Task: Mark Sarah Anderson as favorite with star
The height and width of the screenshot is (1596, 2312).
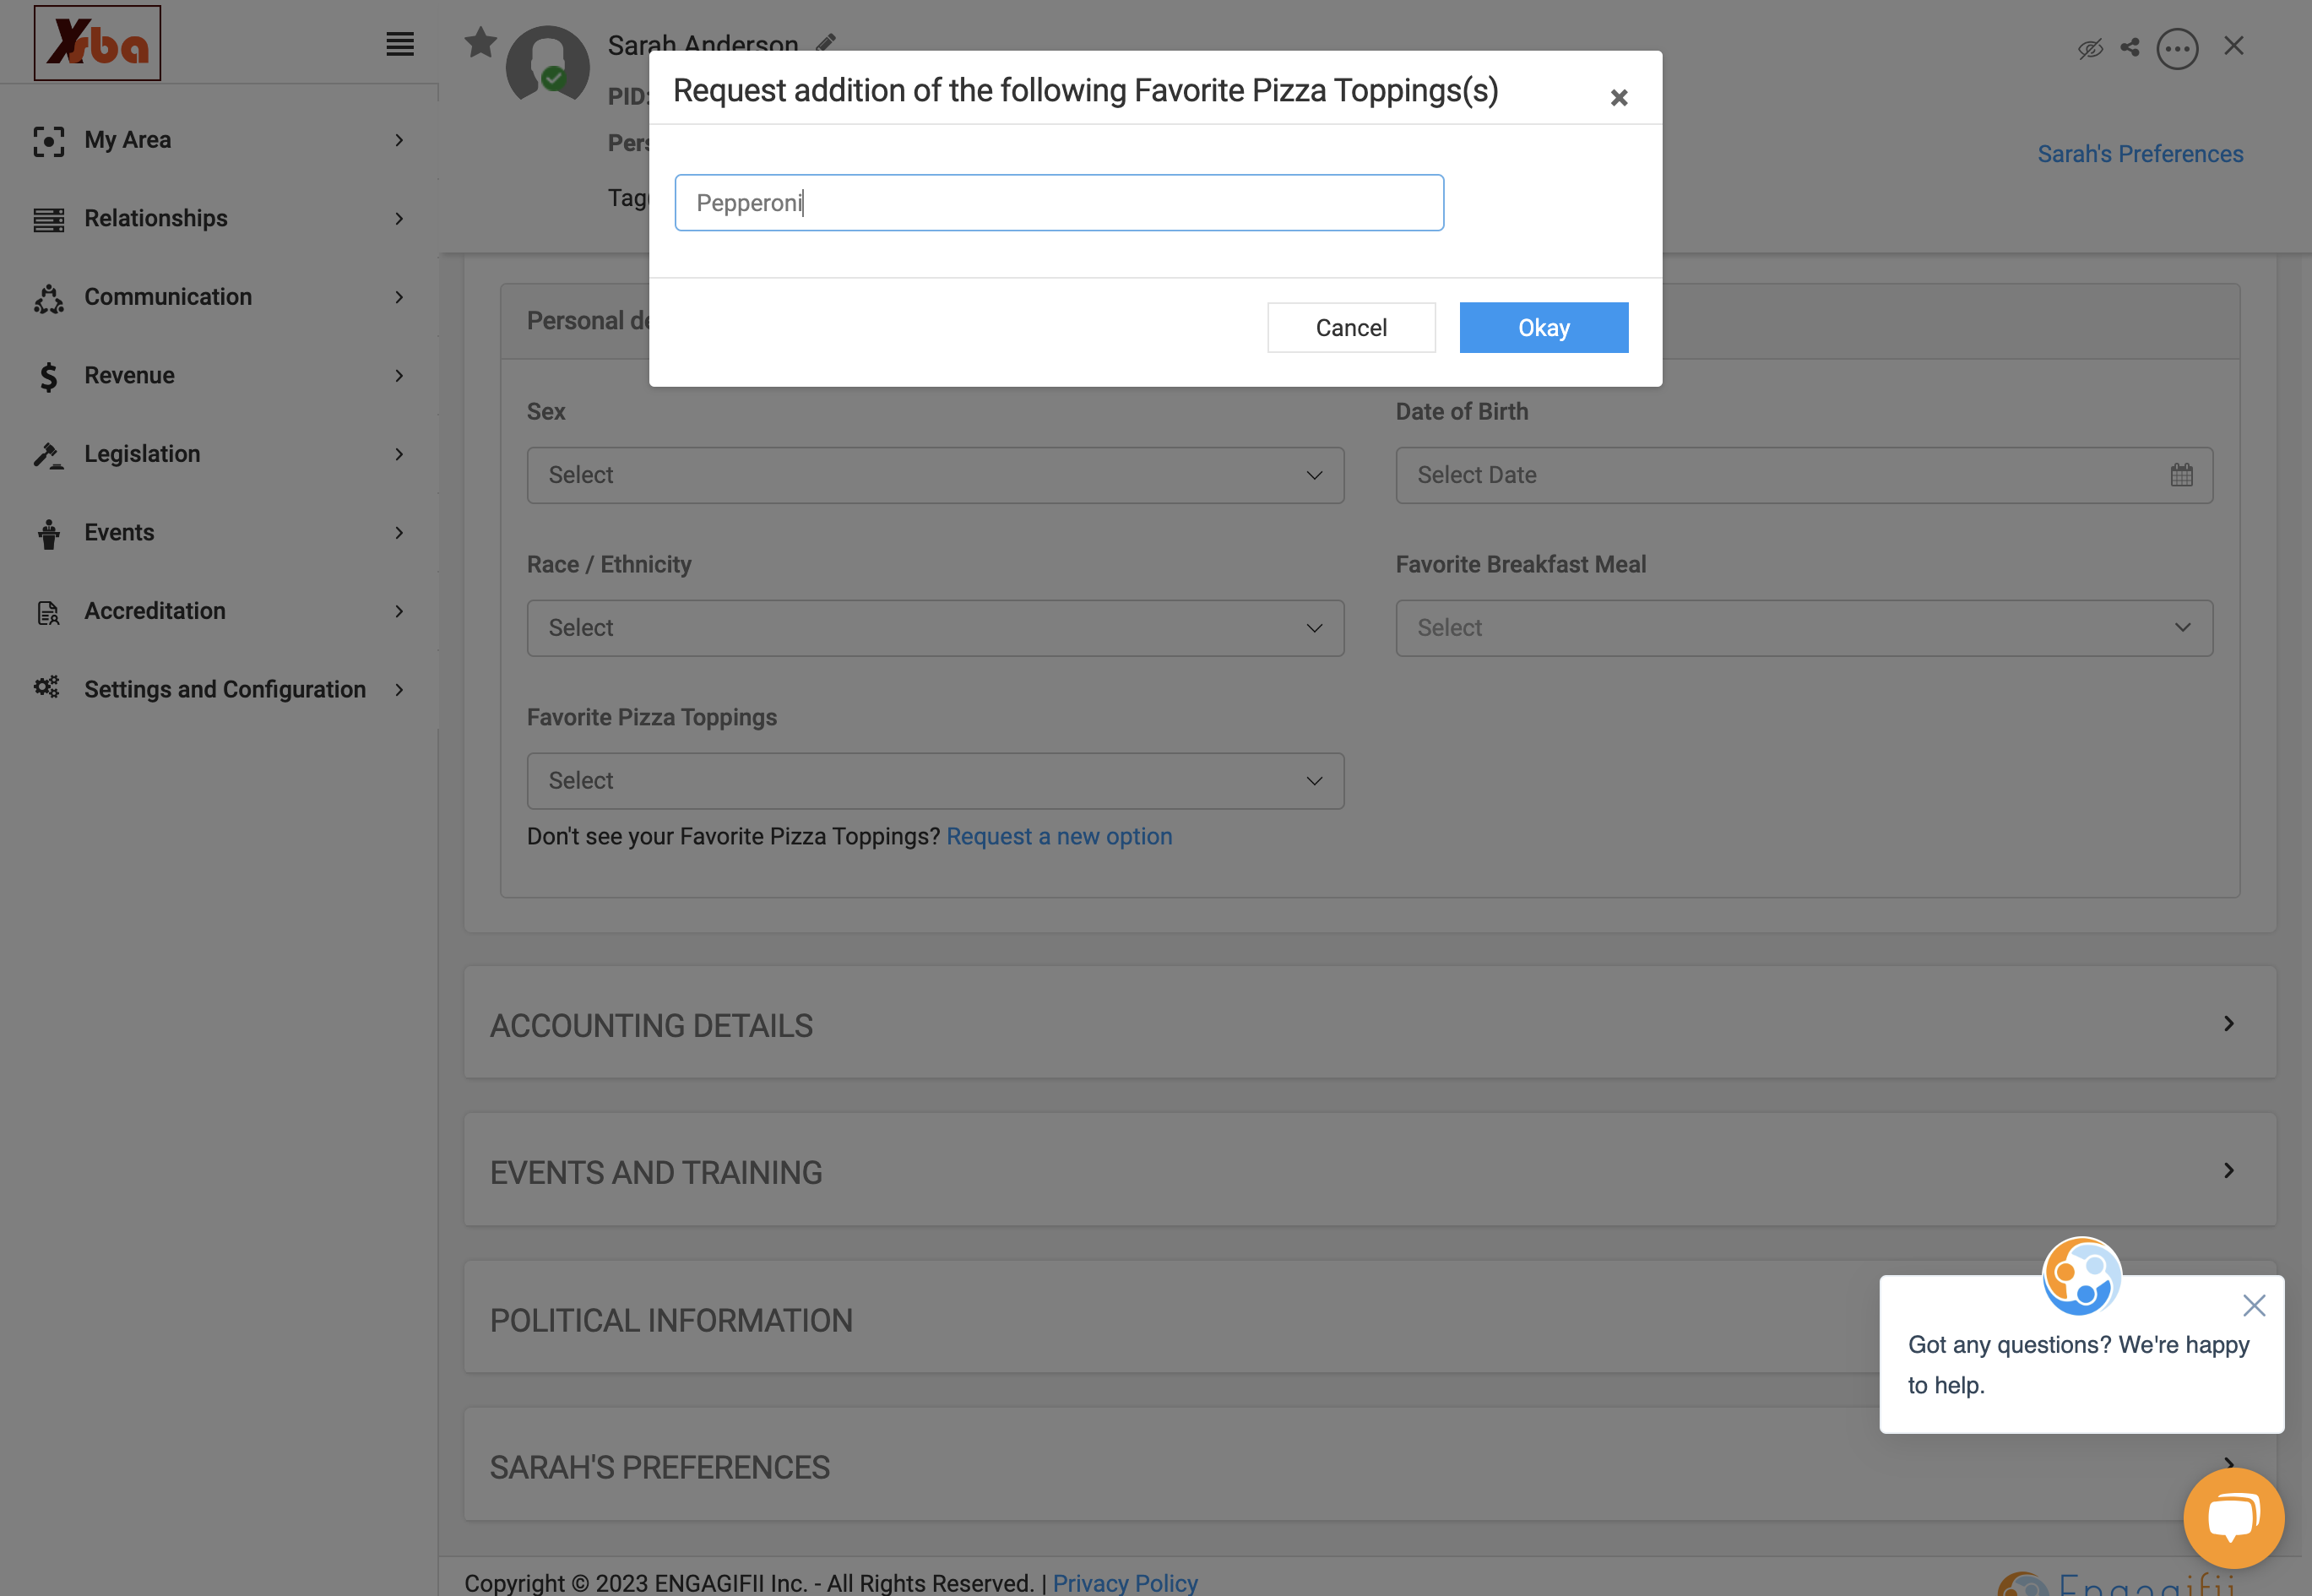Action: [x=481, y=42]
